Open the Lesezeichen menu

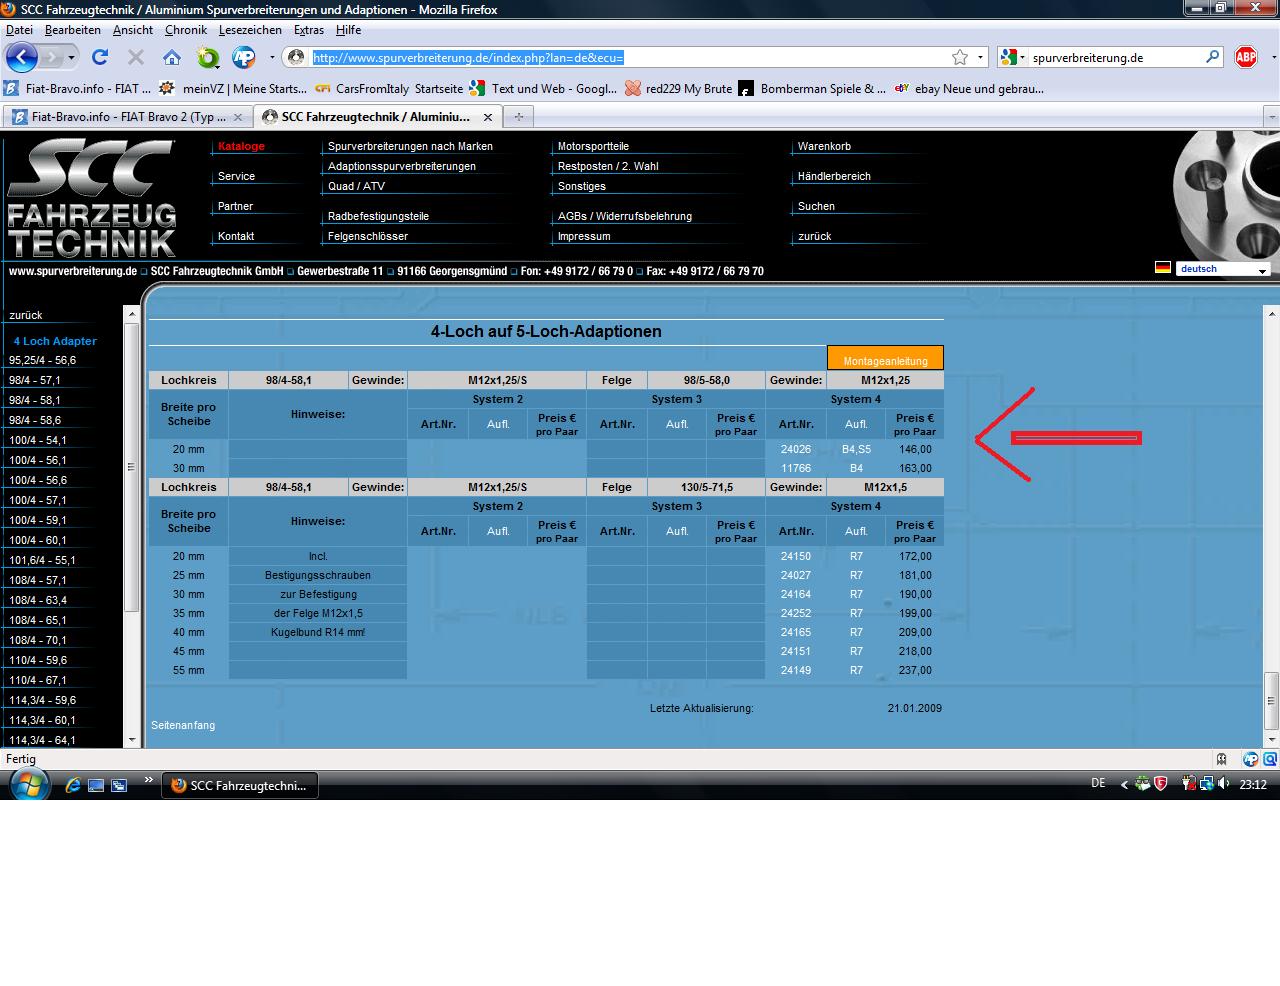(x=250, y=30)
